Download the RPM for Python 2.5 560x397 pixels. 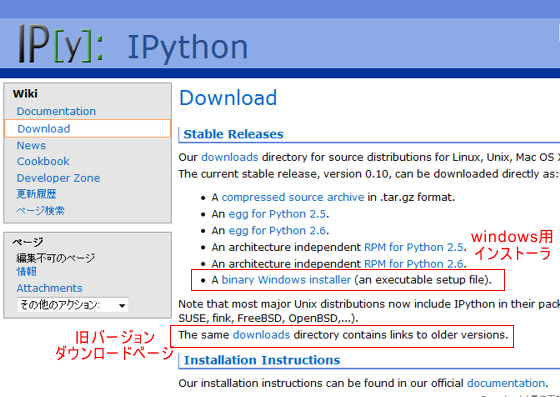pos(414,247)
